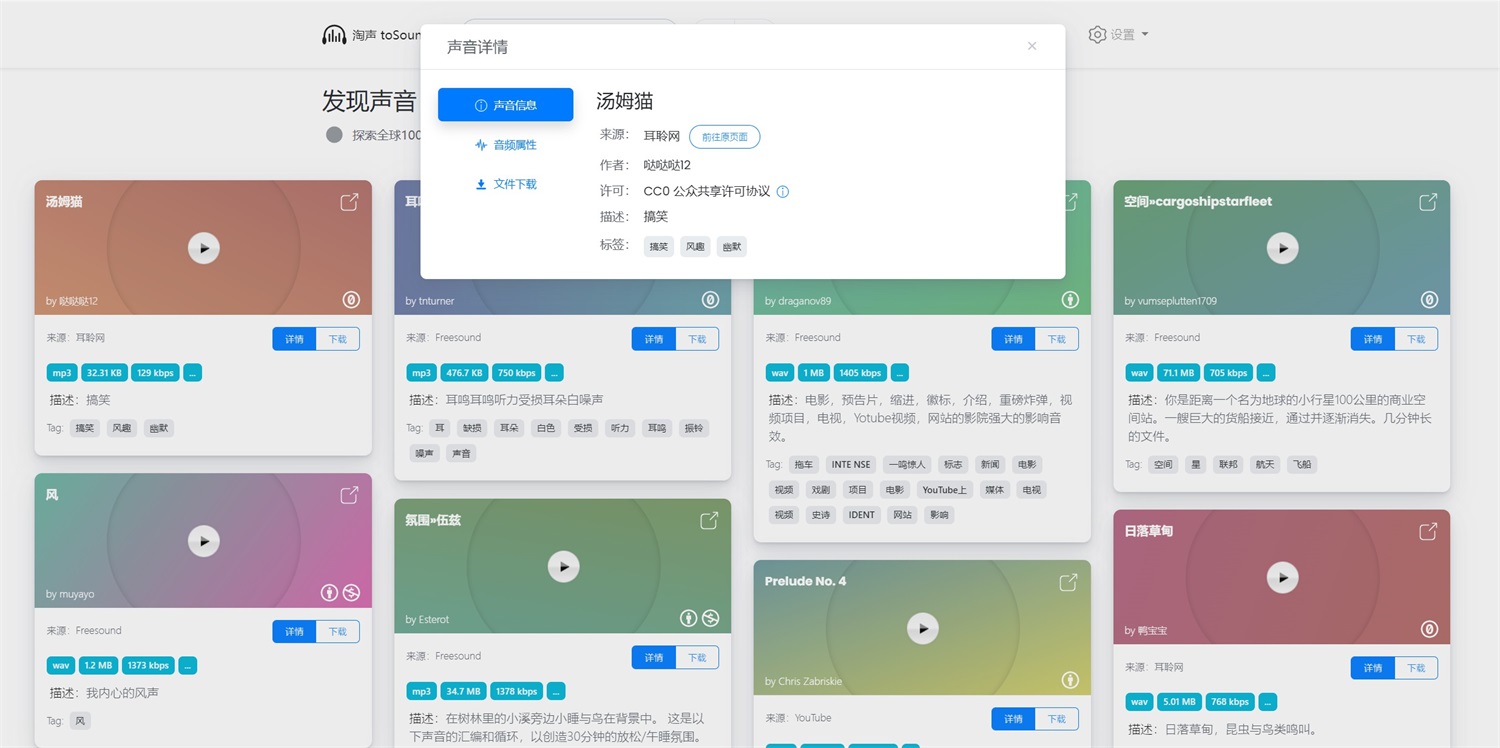Click 幽默 tag in dialog
1500x748 pixels.
[x=732, y=246]
